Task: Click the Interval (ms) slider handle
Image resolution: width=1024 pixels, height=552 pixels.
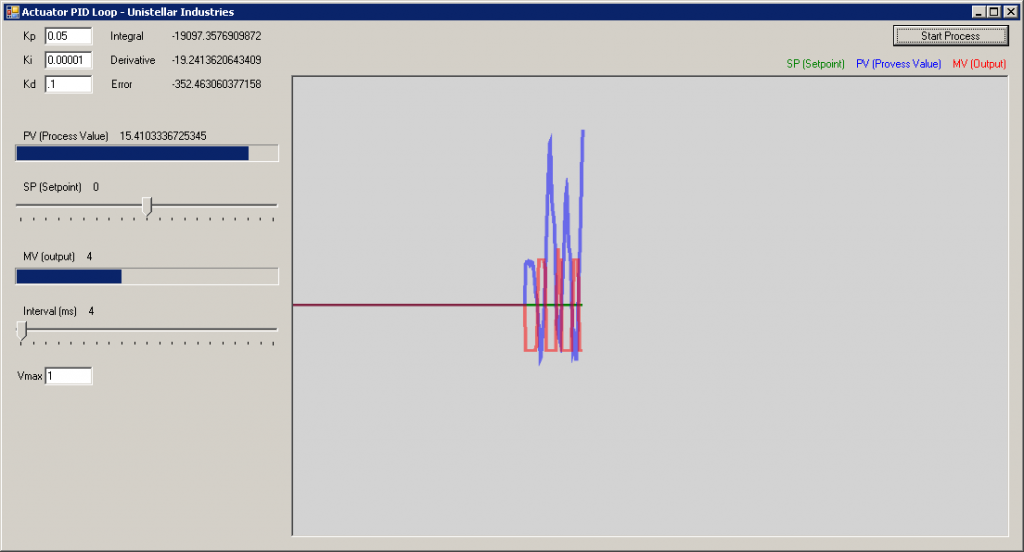Action: coord(23,331)
